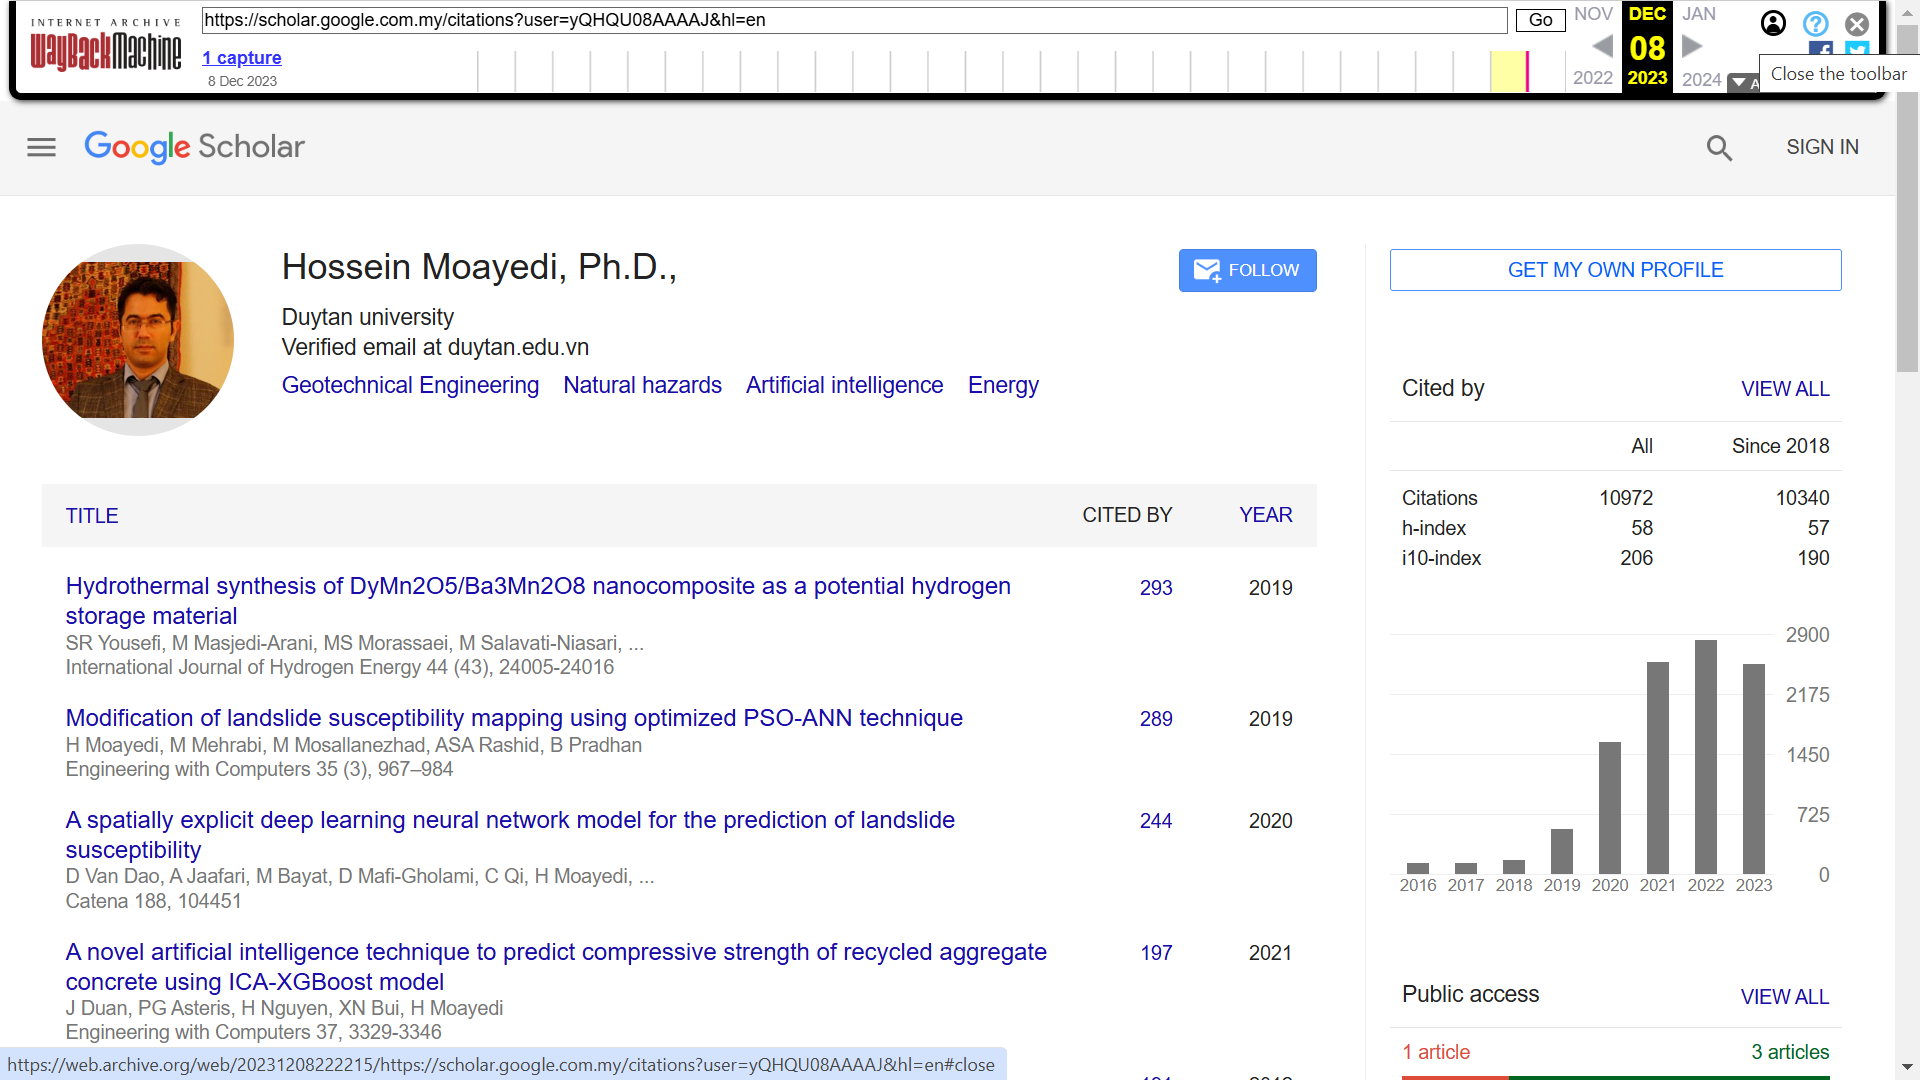Sort publications by TITLE column
1920x1080 pixels.
(x=92, y=516)
